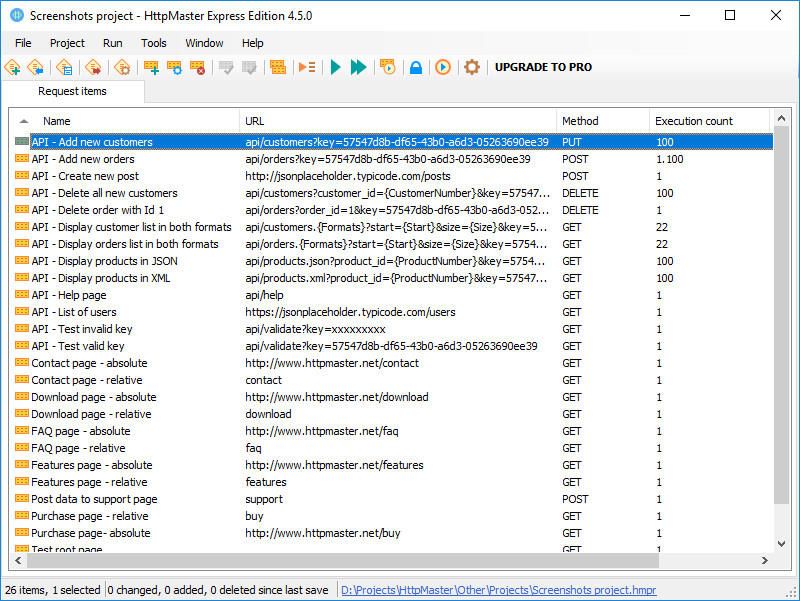Screen dimensions: 800x601
Task: Start project execution with green play icon
Action: pos(333,68)
